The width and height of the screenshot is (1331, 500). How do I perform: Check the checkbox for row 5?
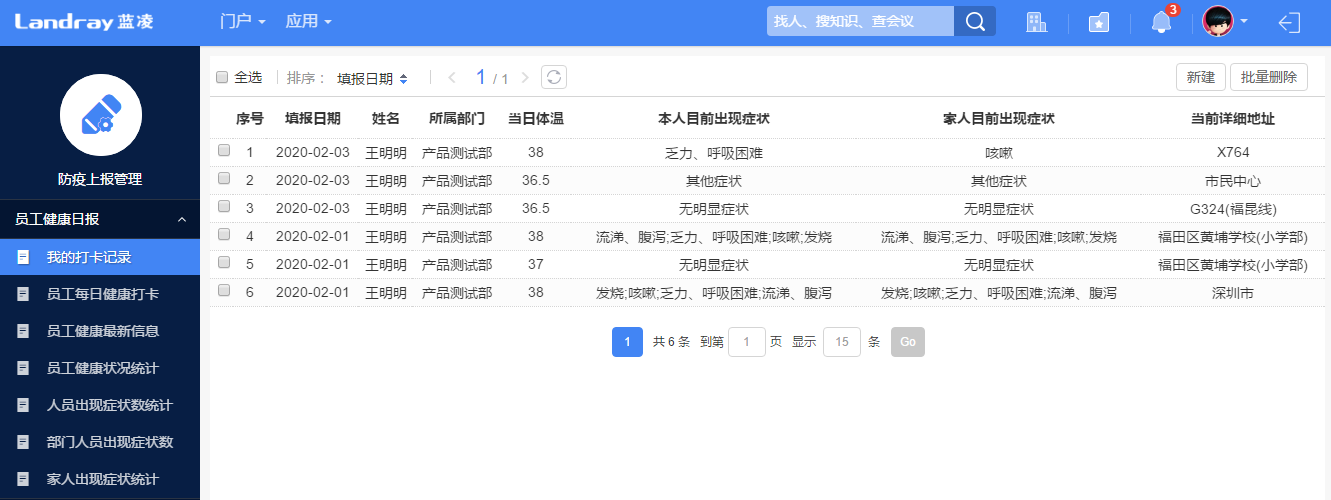pos(224,262)
